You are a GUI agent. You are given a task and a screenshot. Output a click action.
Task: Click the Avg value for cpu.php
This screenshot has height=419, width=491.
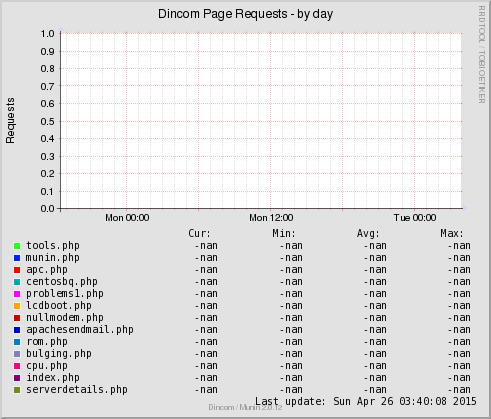coord(375,366)
